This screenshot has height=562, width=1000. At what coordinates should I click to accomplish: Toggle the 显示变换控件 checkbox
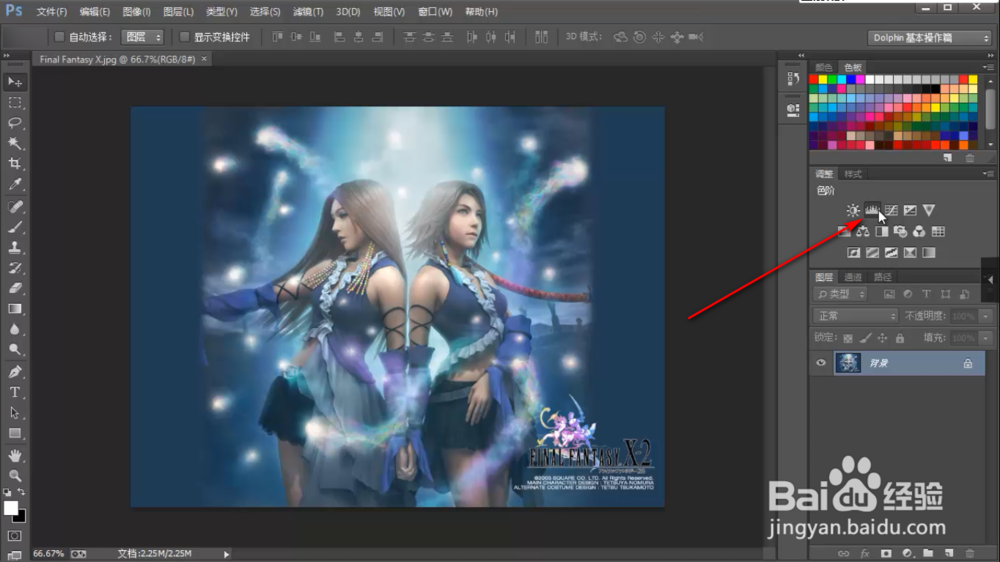(184, 37)
